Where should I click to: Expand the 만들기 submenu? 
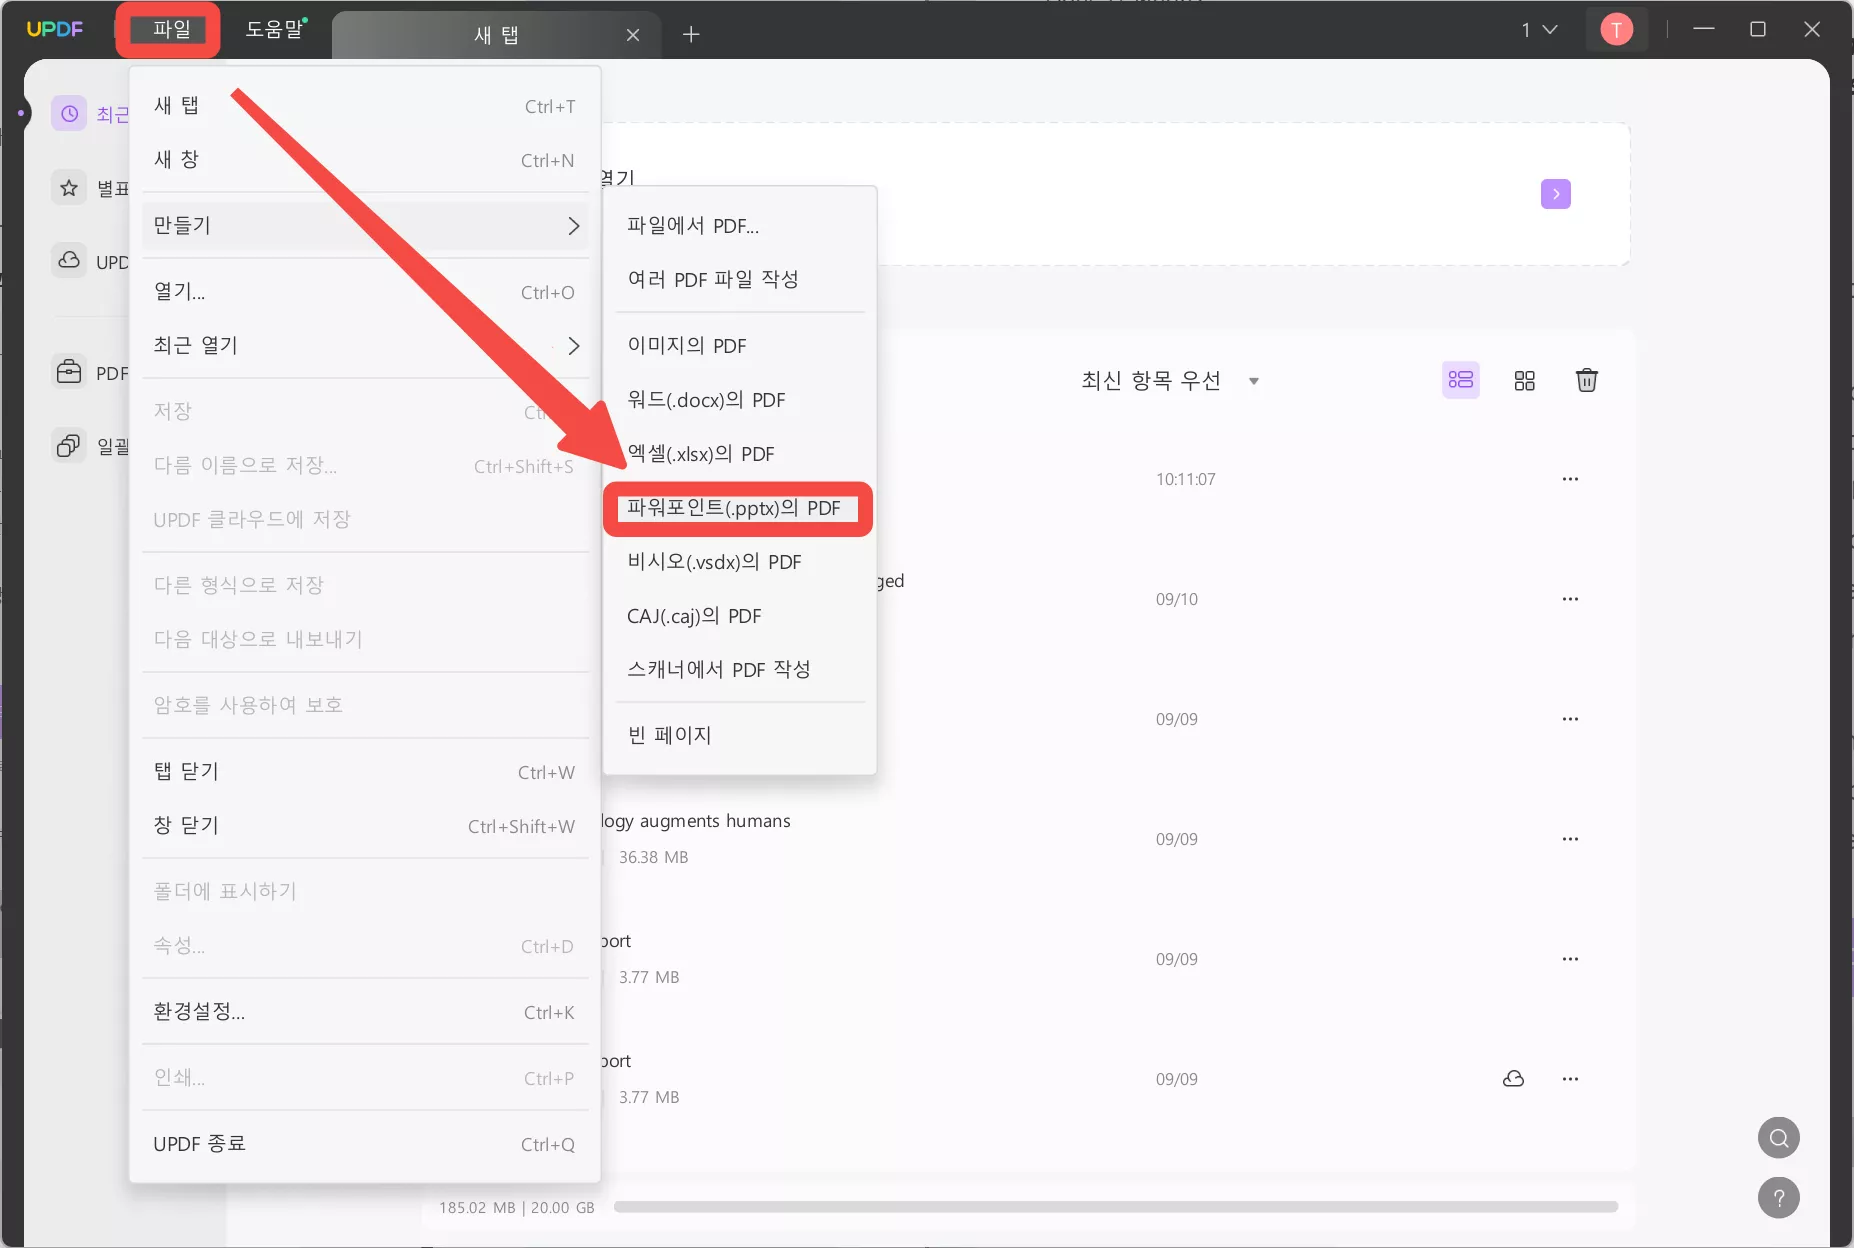pyautogui.click(x=365, y=226)
